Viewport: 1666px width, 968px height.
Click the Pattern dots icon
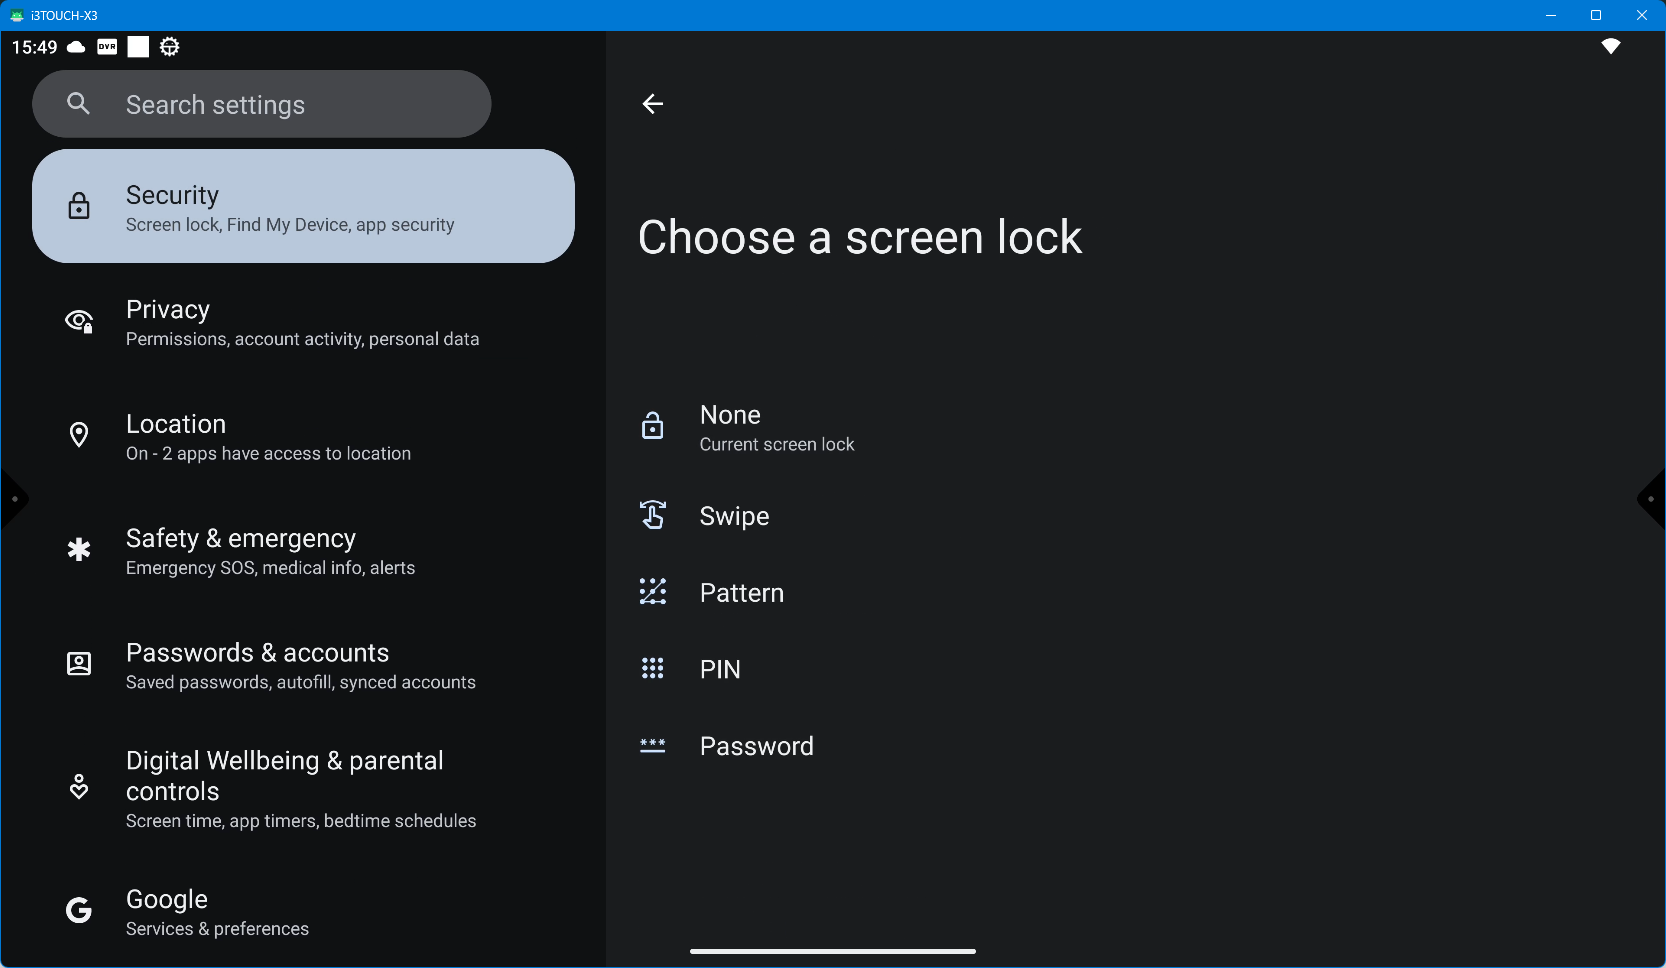653,592
